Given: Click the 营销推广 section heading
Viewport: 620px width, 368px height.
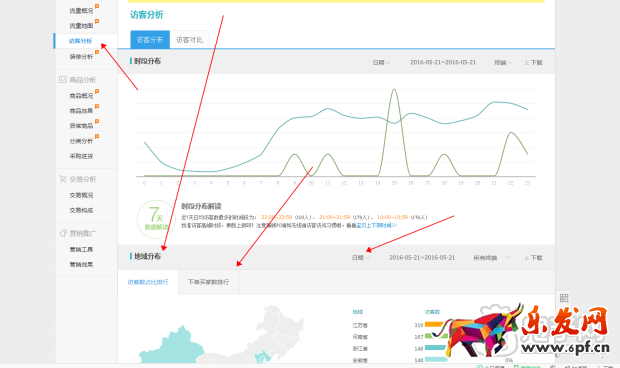Looking at the screenshot, I should 83,233.
